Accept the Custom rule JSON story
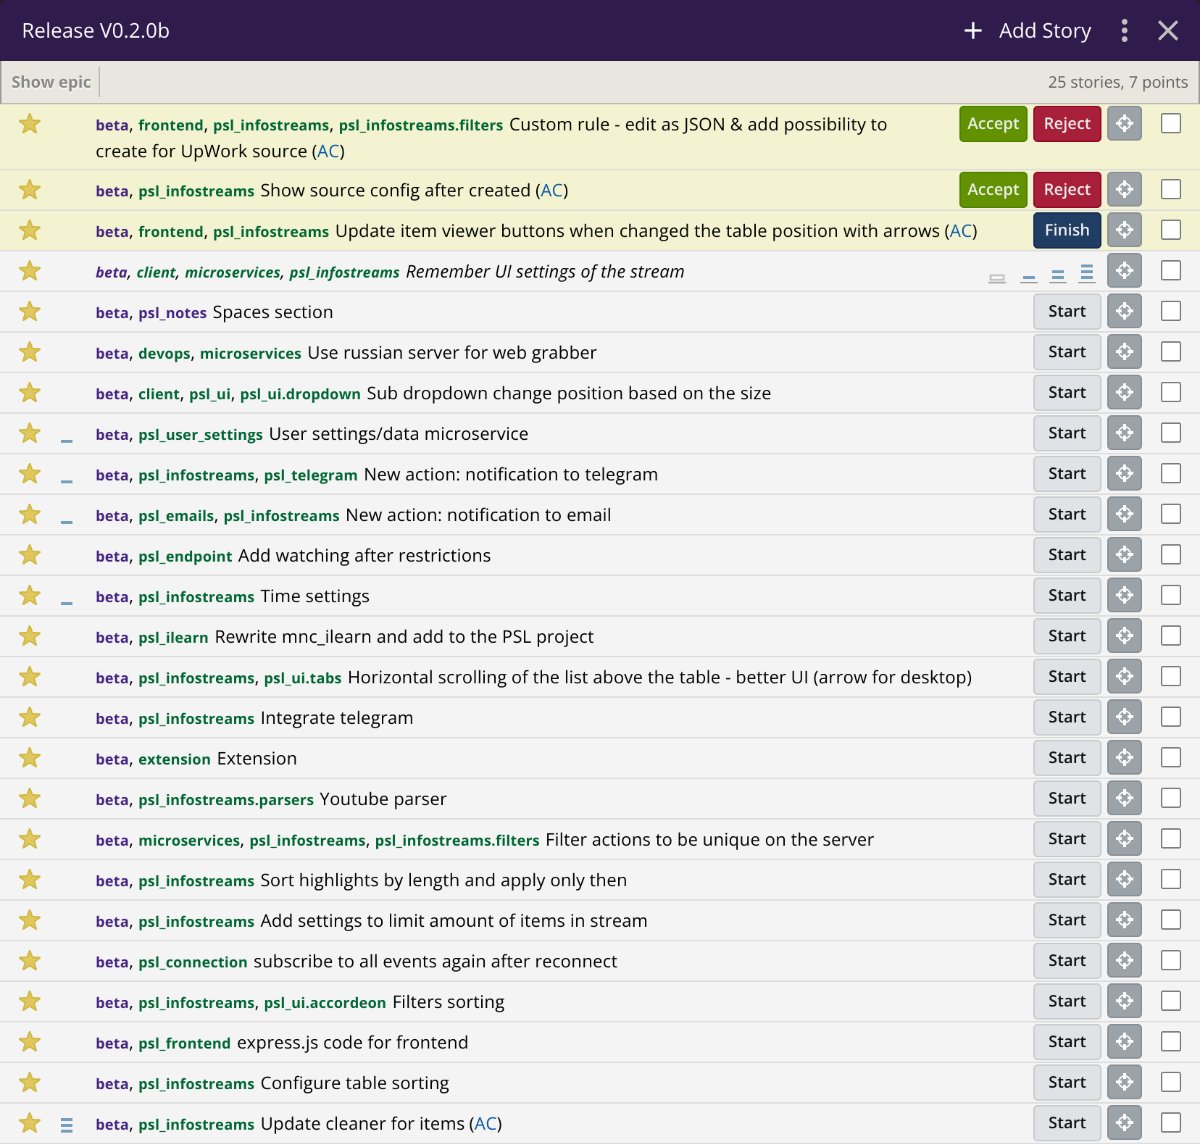 [993, 124]
